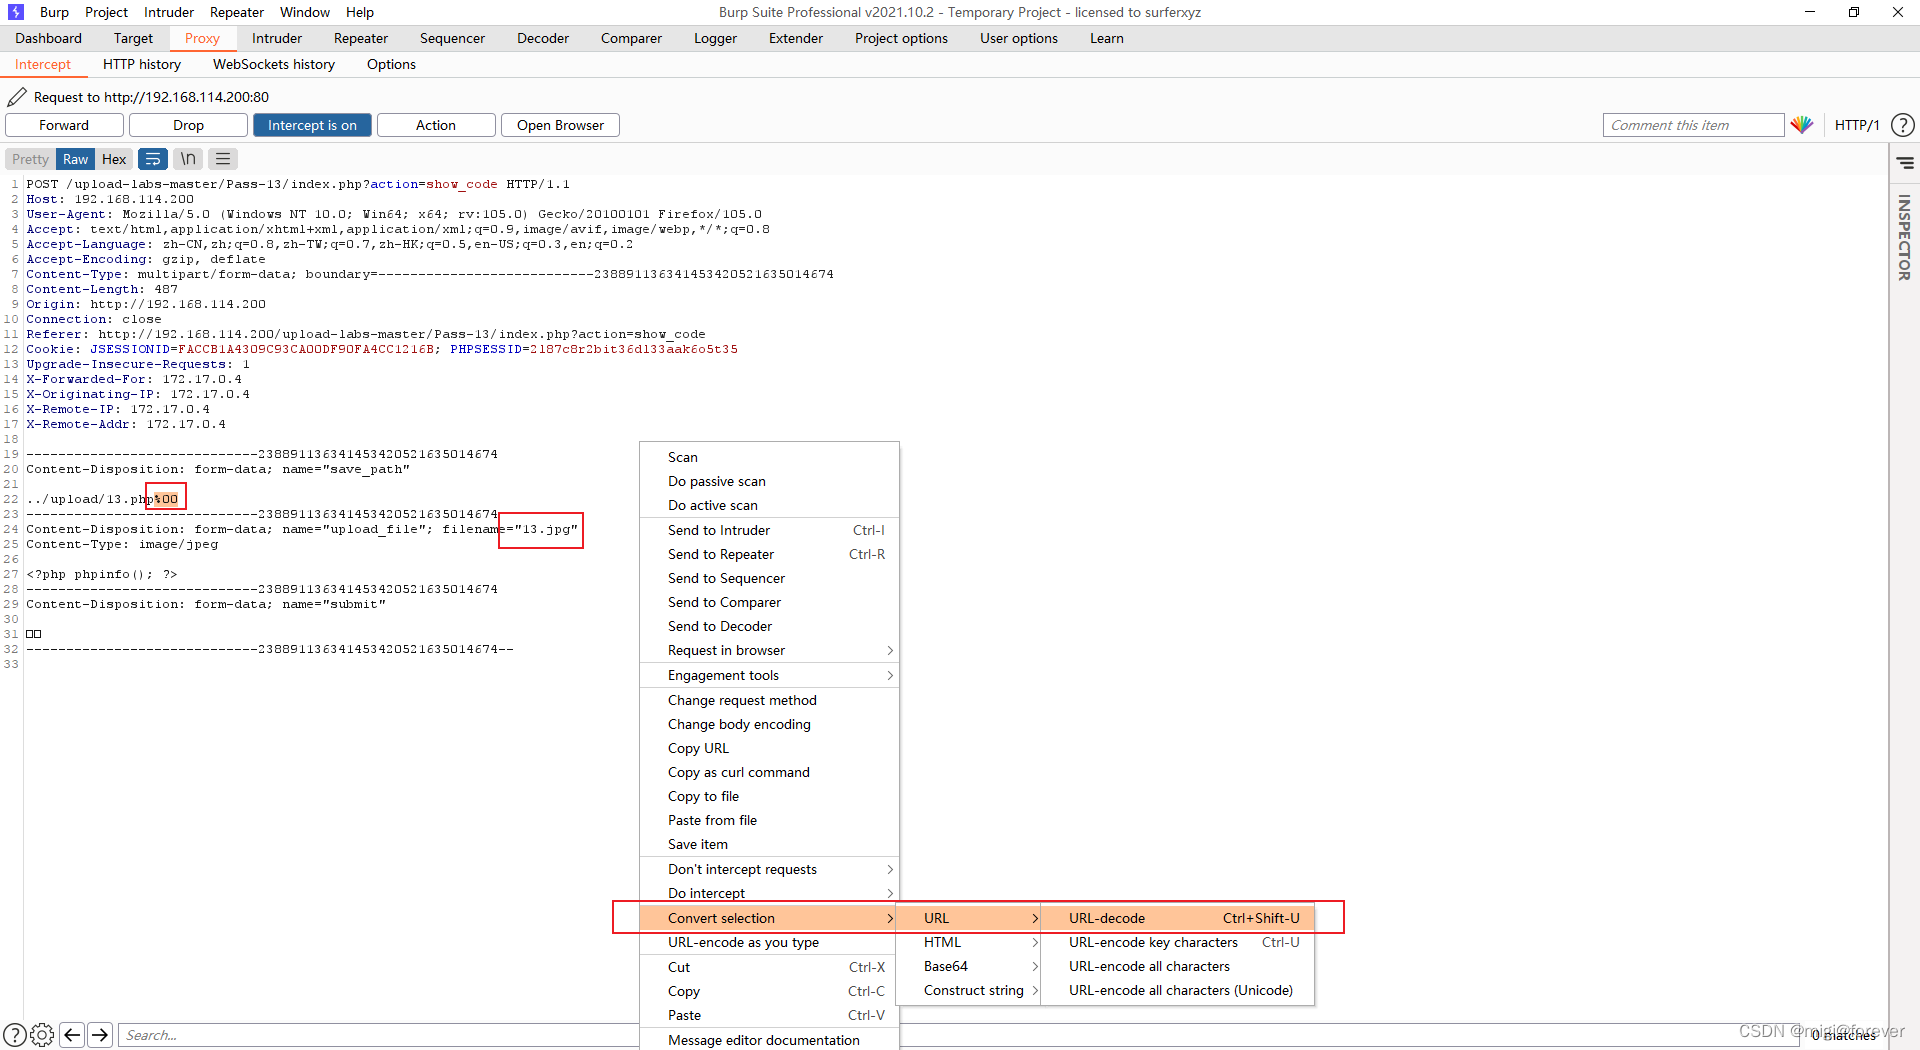The height and width of the screenshot is (1050, 1920).
Task: Expand URL conversion submenu
Action: pos(968,918)
